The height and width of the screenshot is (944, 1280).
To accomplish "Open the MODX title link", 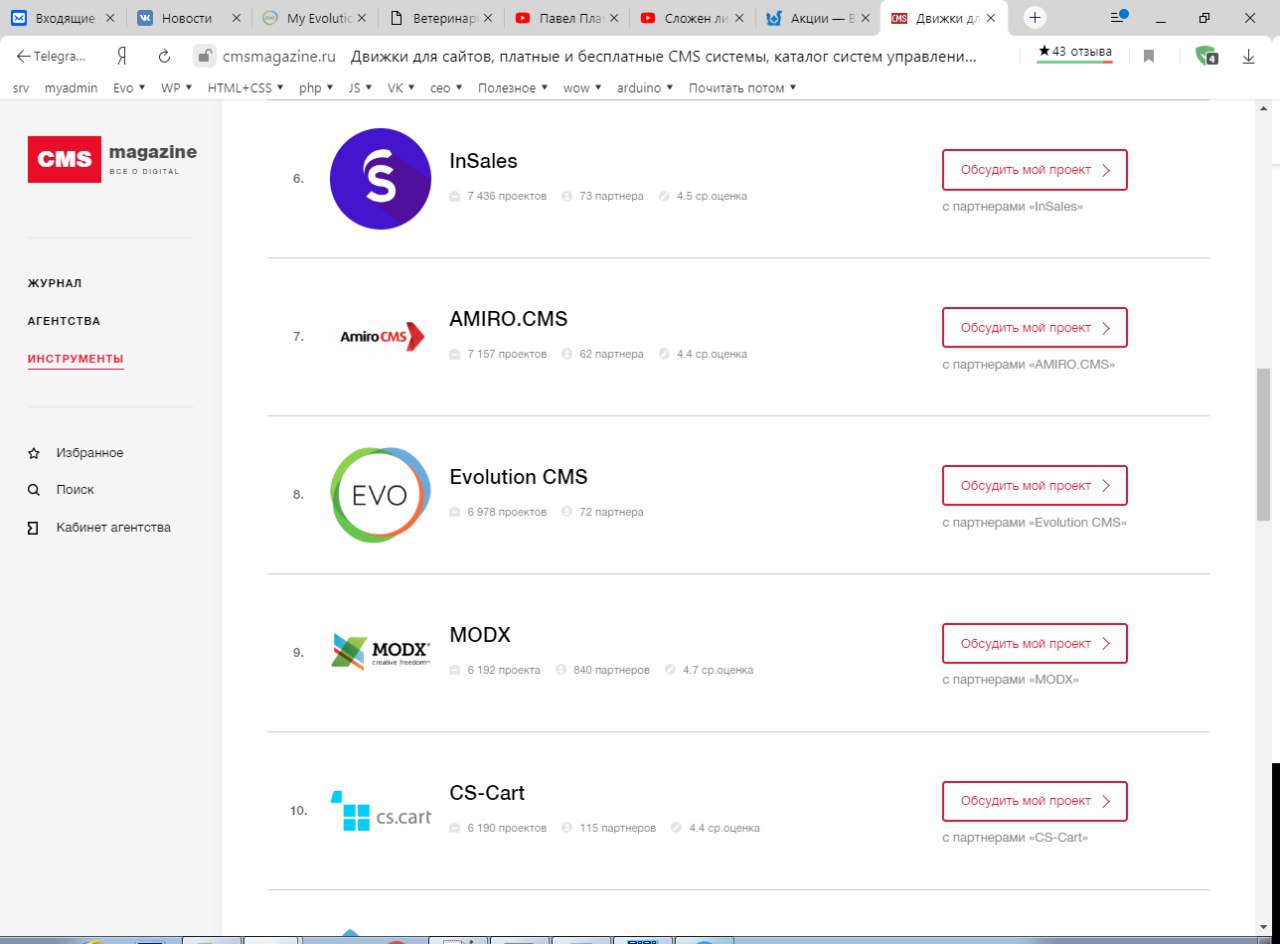I will pyautogui.click(x=481, y=635).
